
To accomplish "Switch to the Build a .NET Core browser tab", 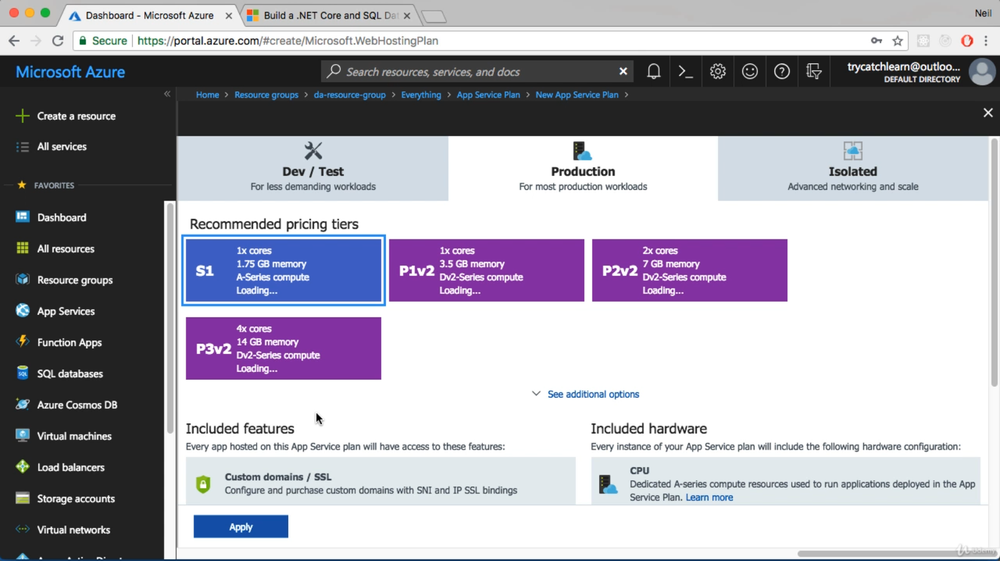I will tap(330, 15).
